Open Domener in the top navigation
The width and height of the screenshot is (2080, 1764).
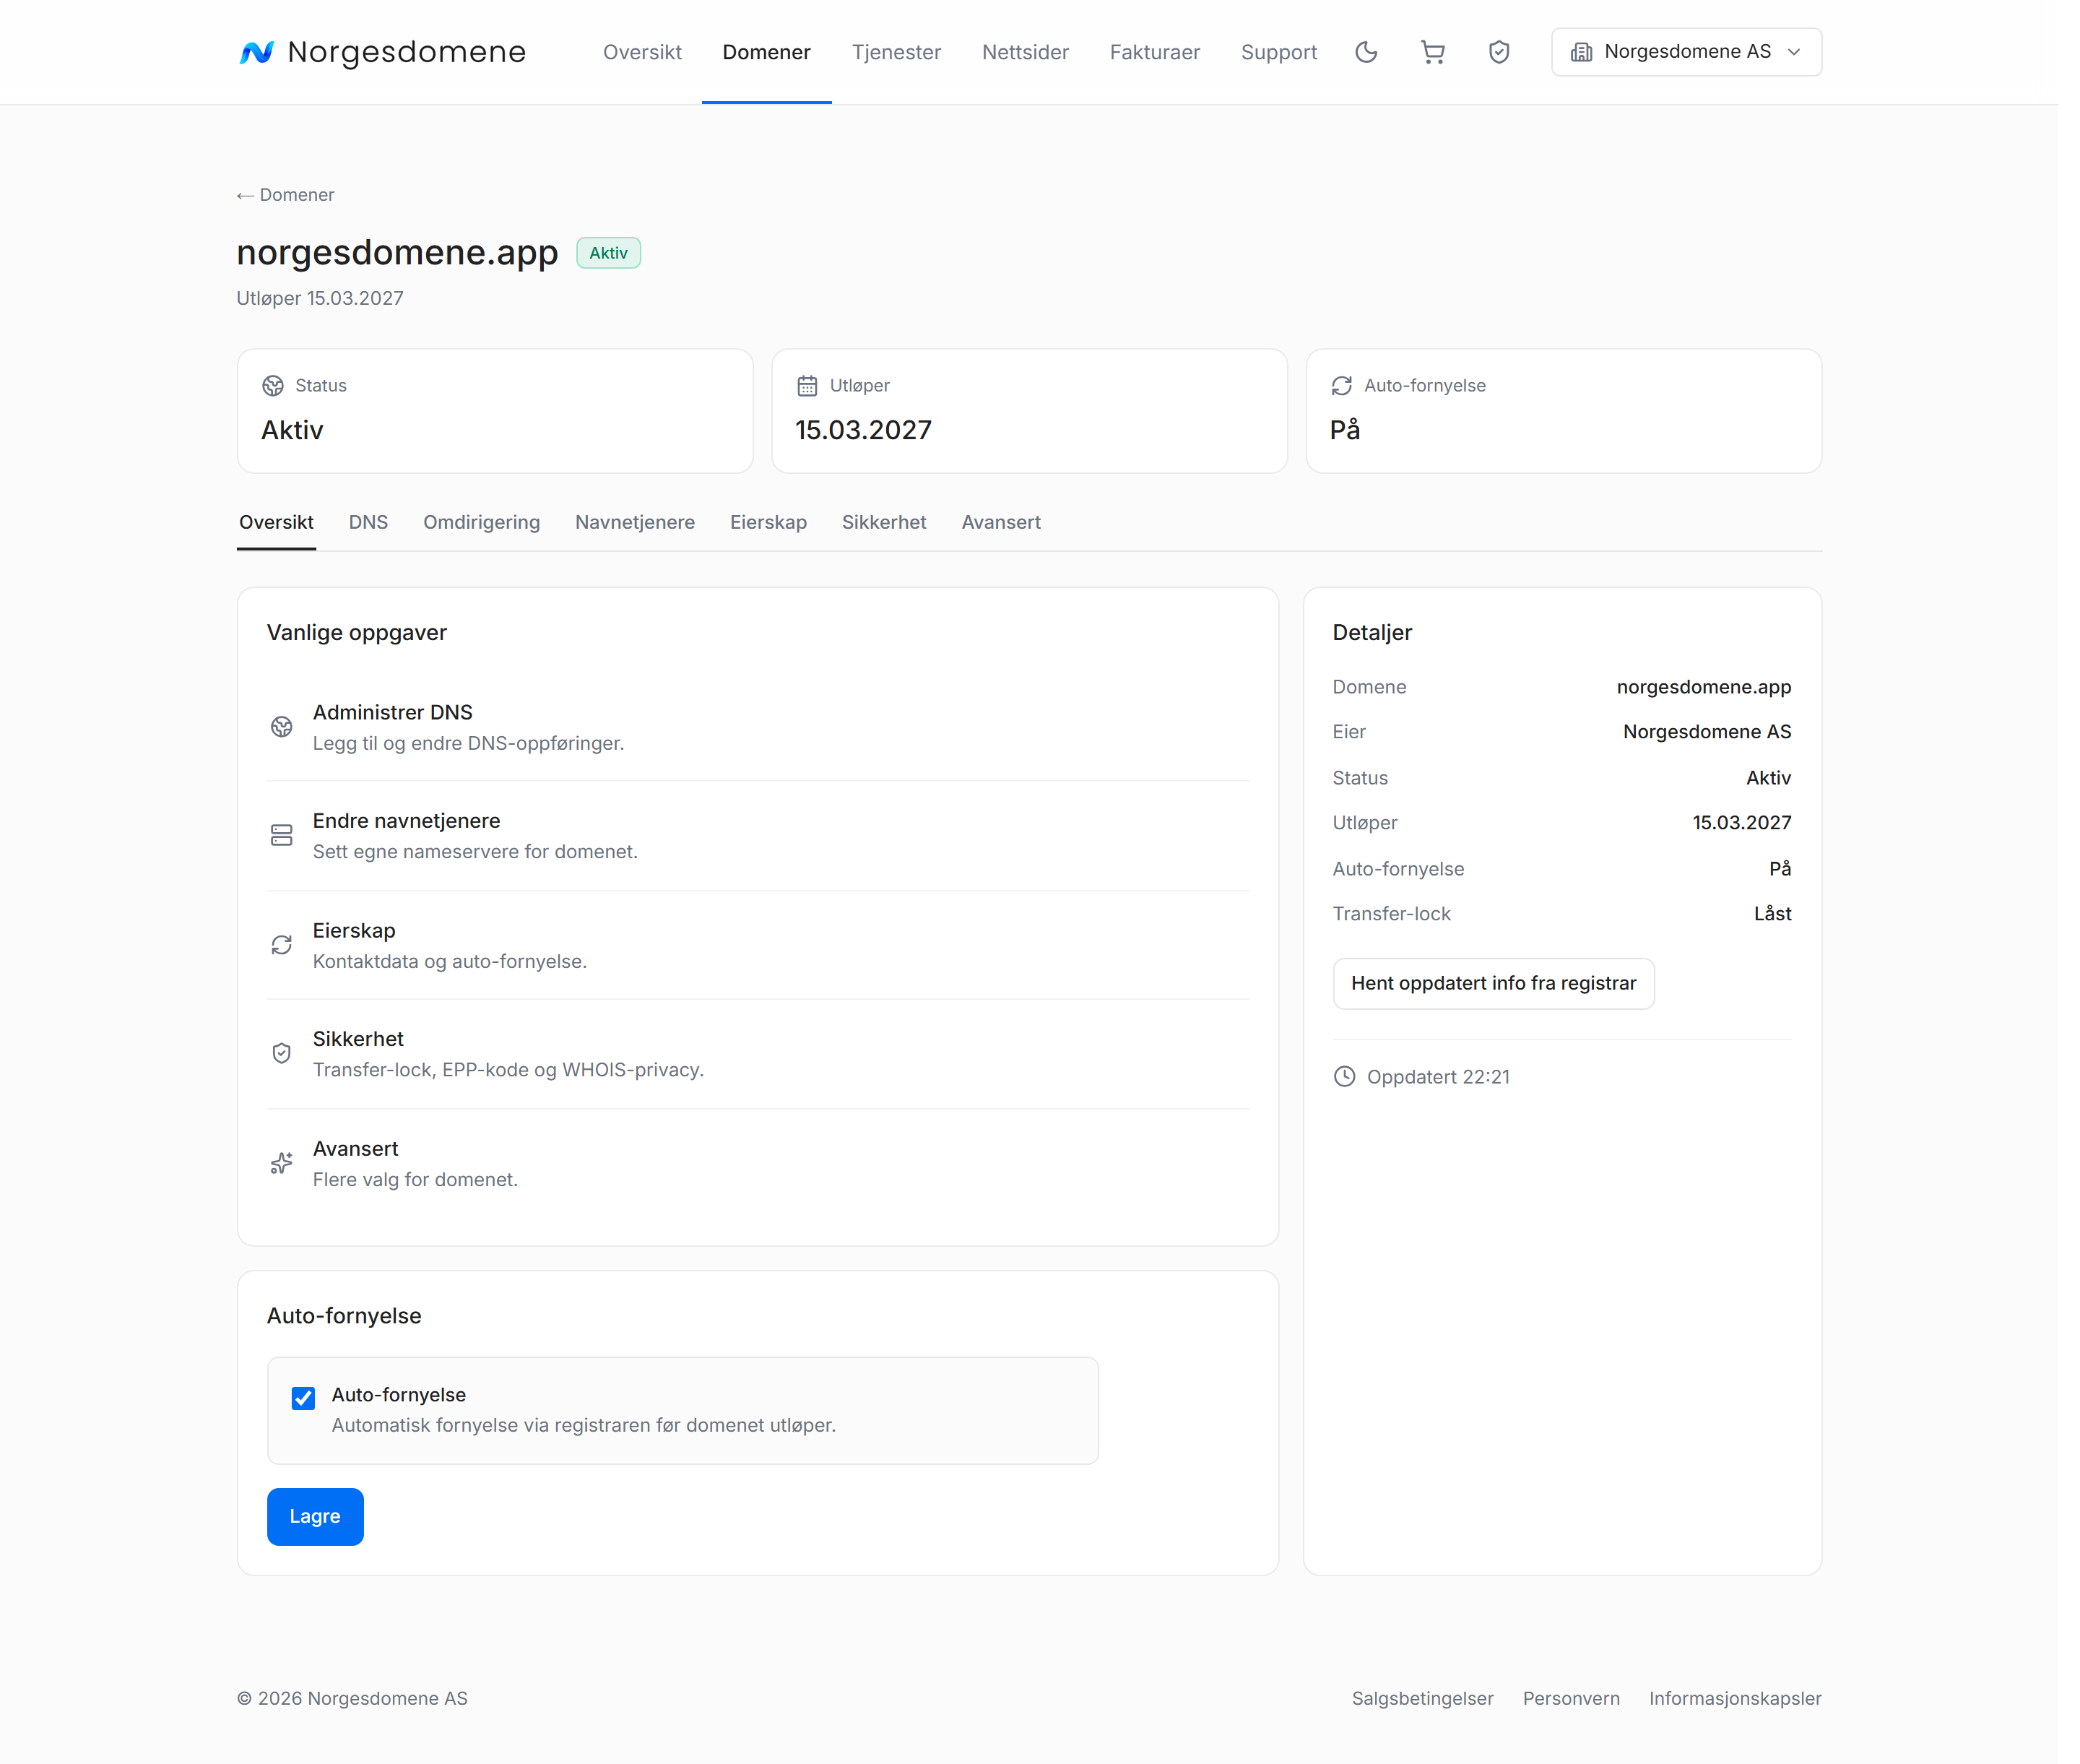point(766,52)
